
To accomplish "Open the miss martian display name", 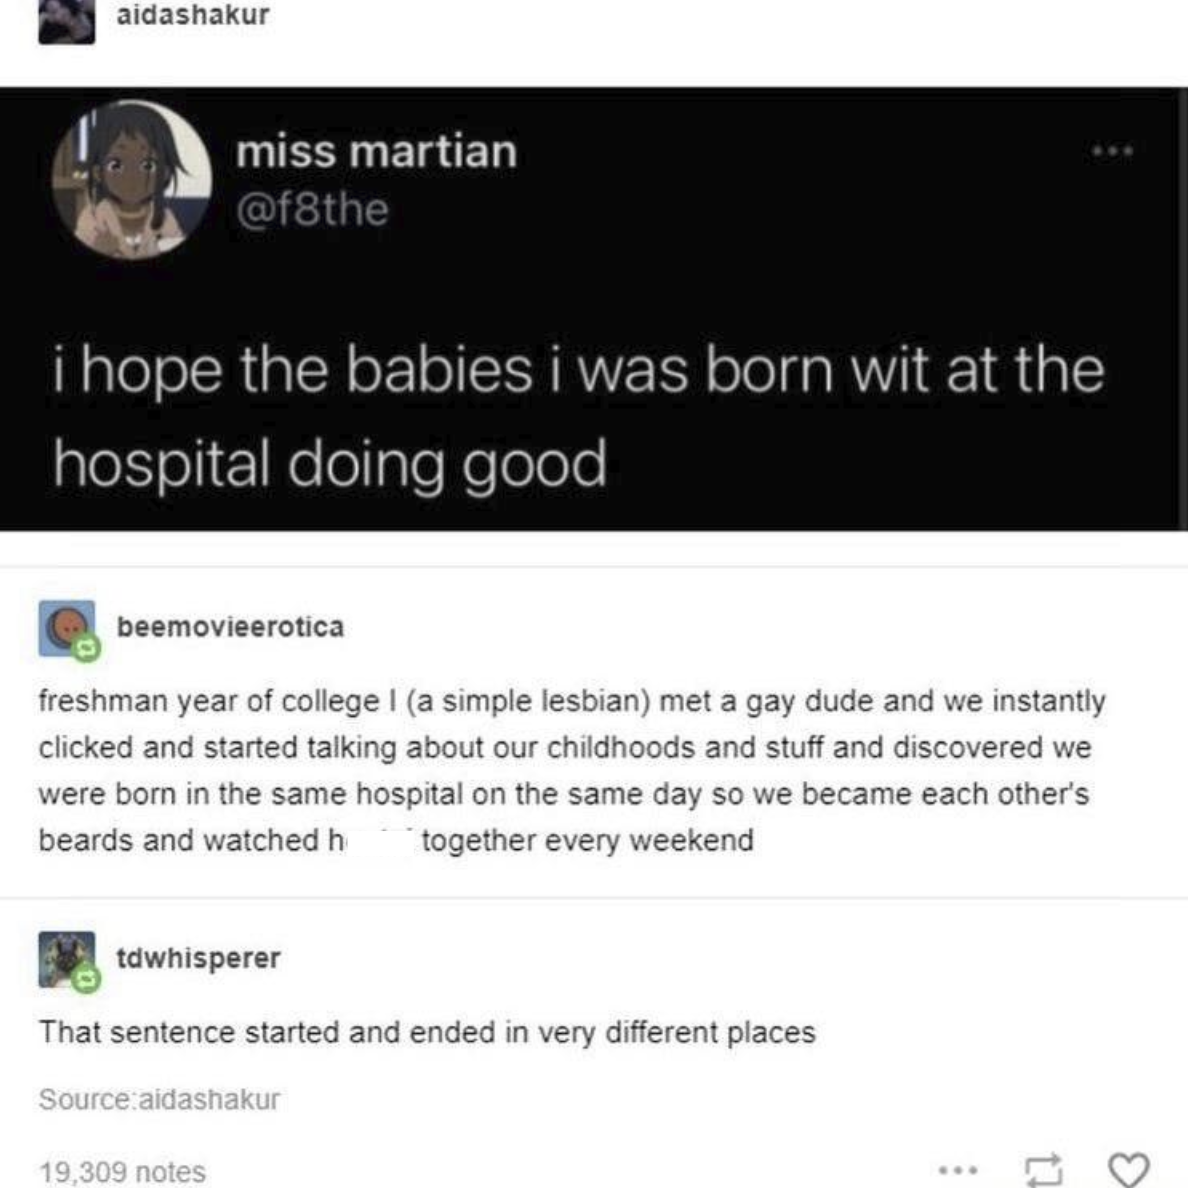I will tap(376, 152).
